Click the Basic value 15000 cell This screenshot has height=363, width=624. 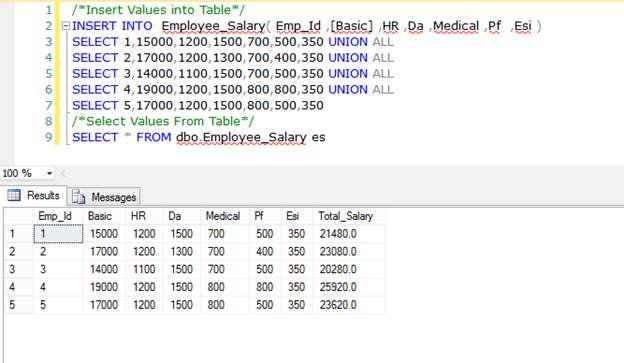[105, 234]
